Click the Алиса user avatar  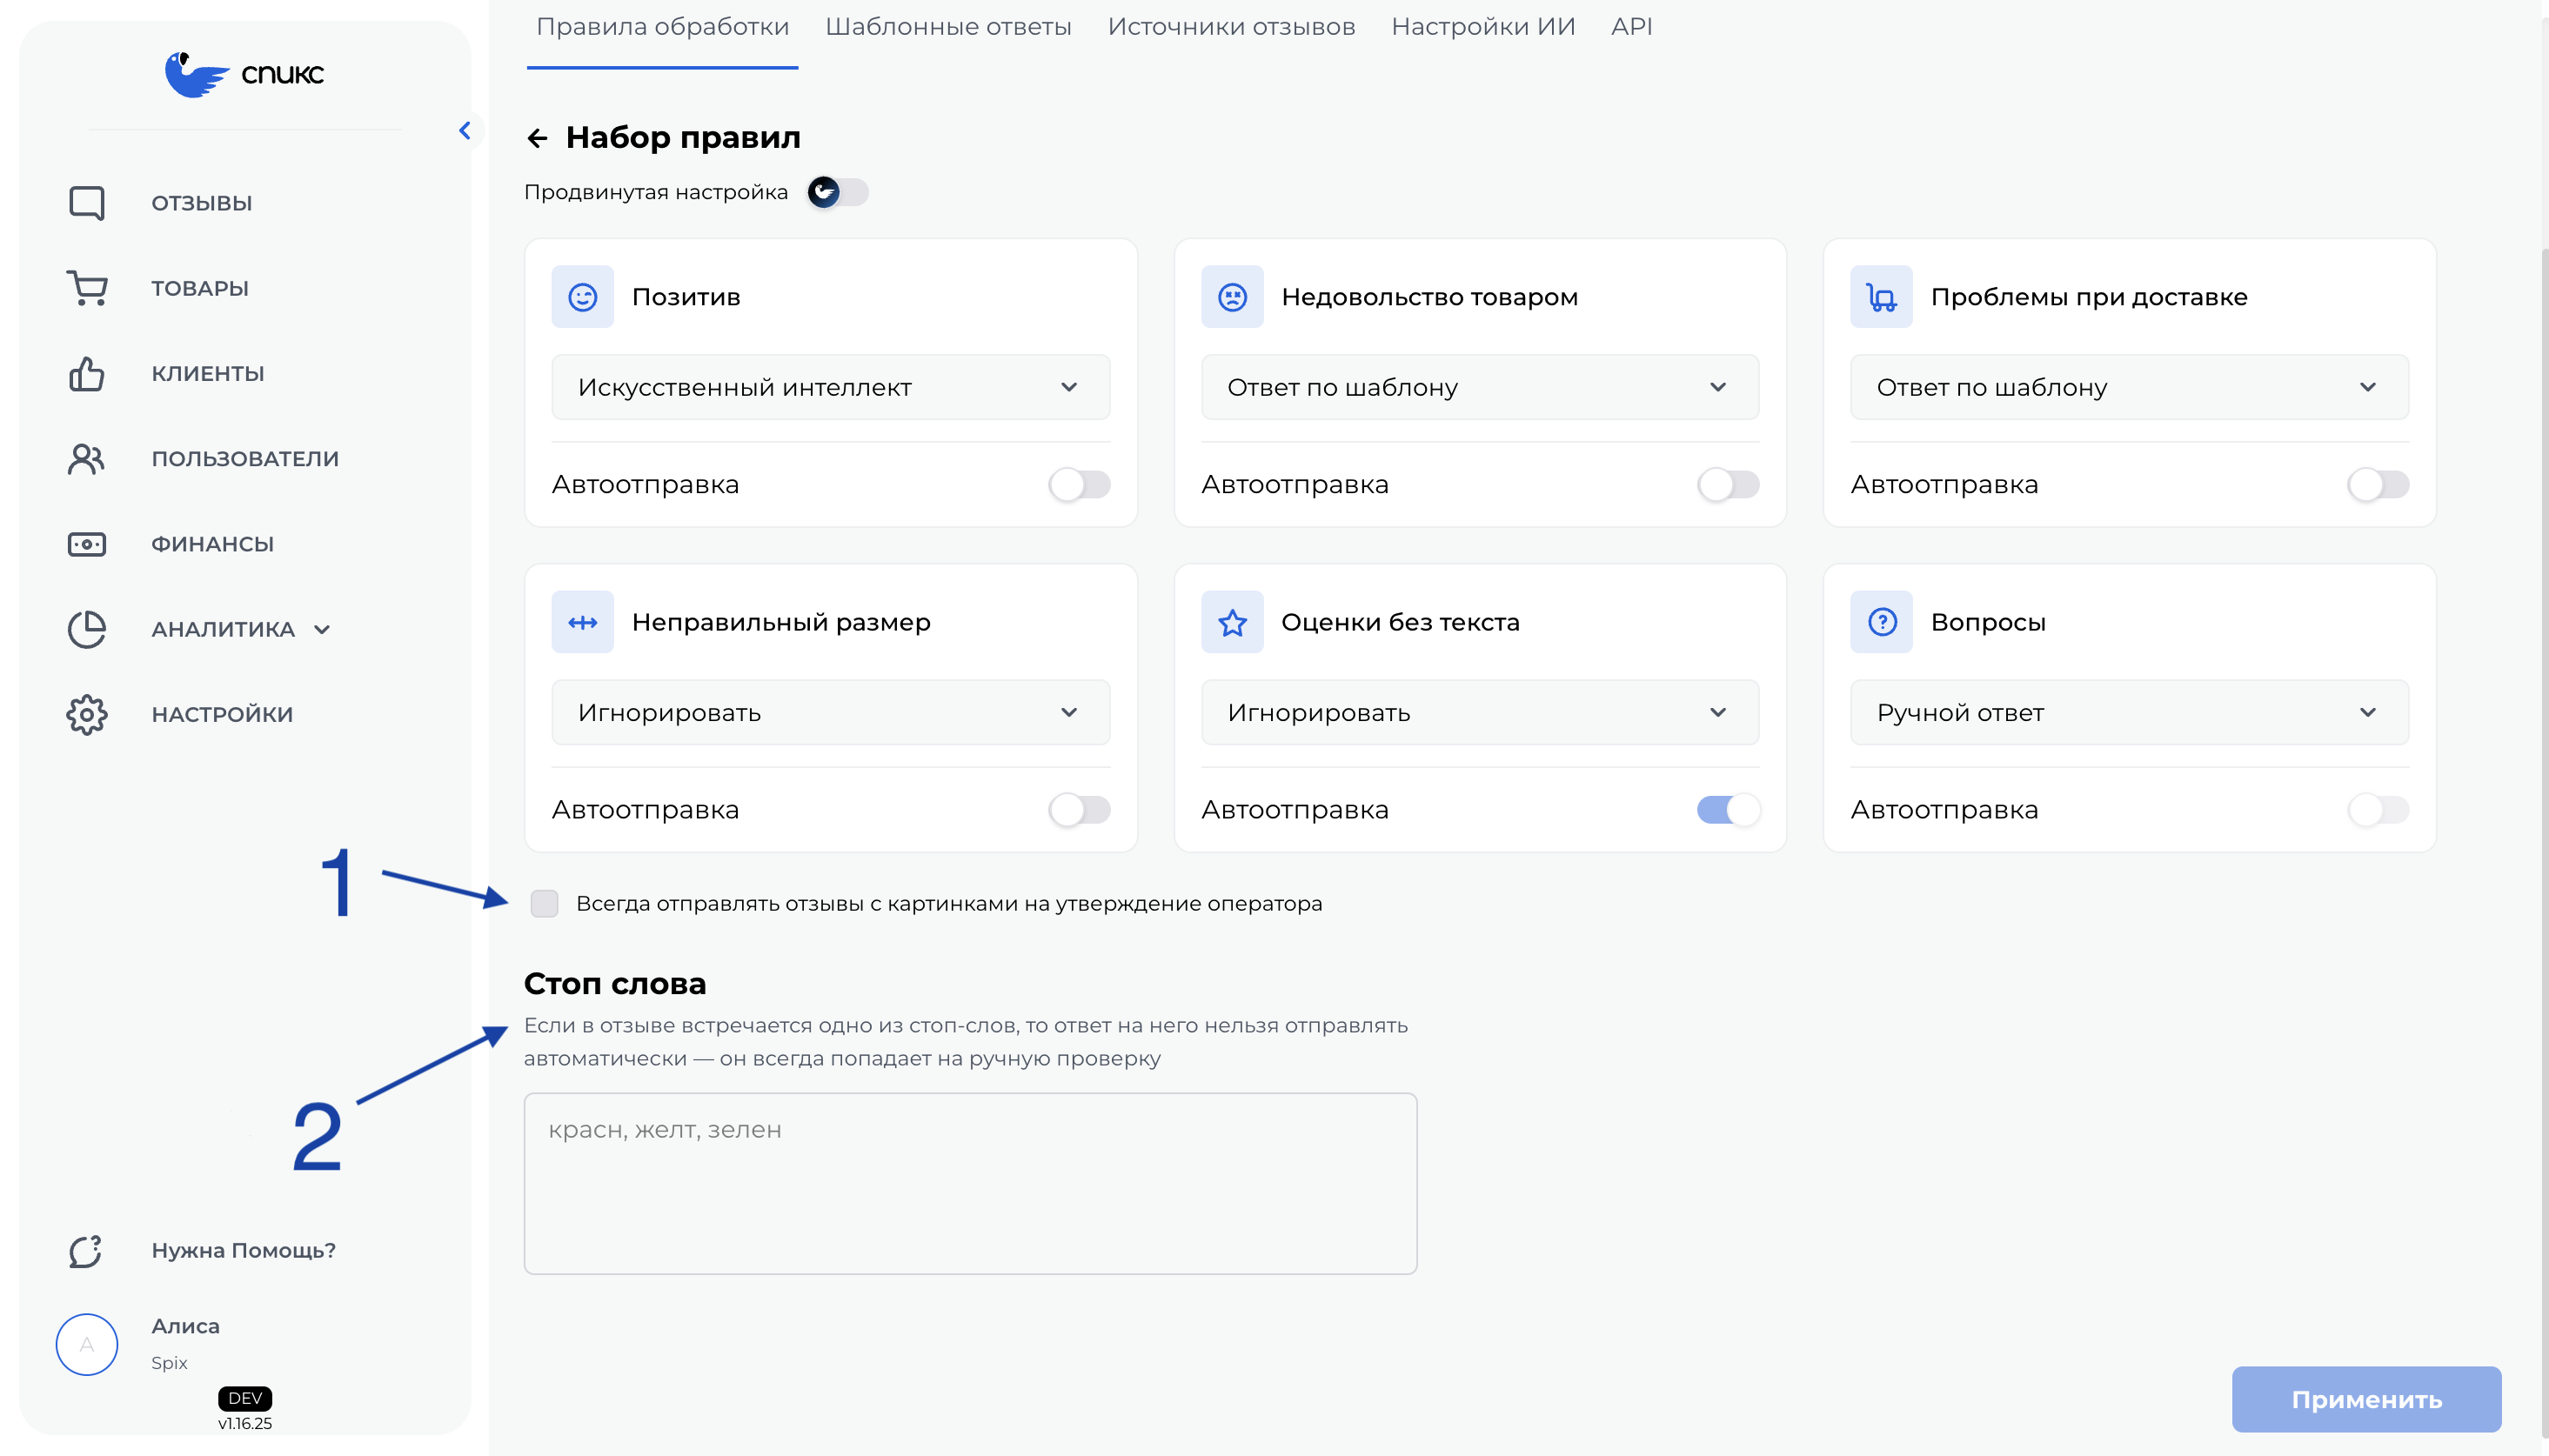click(x=87, y=1344)
